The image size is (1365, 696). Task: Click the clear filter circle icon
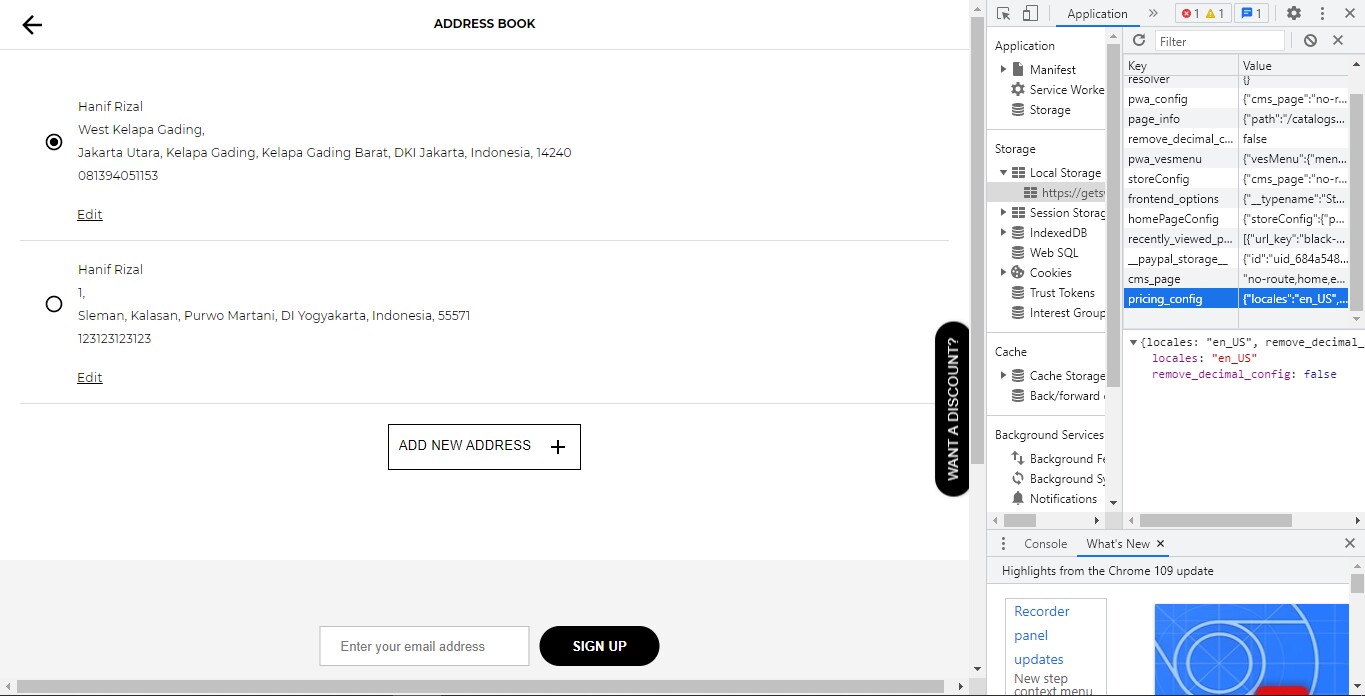point(1310,40)
